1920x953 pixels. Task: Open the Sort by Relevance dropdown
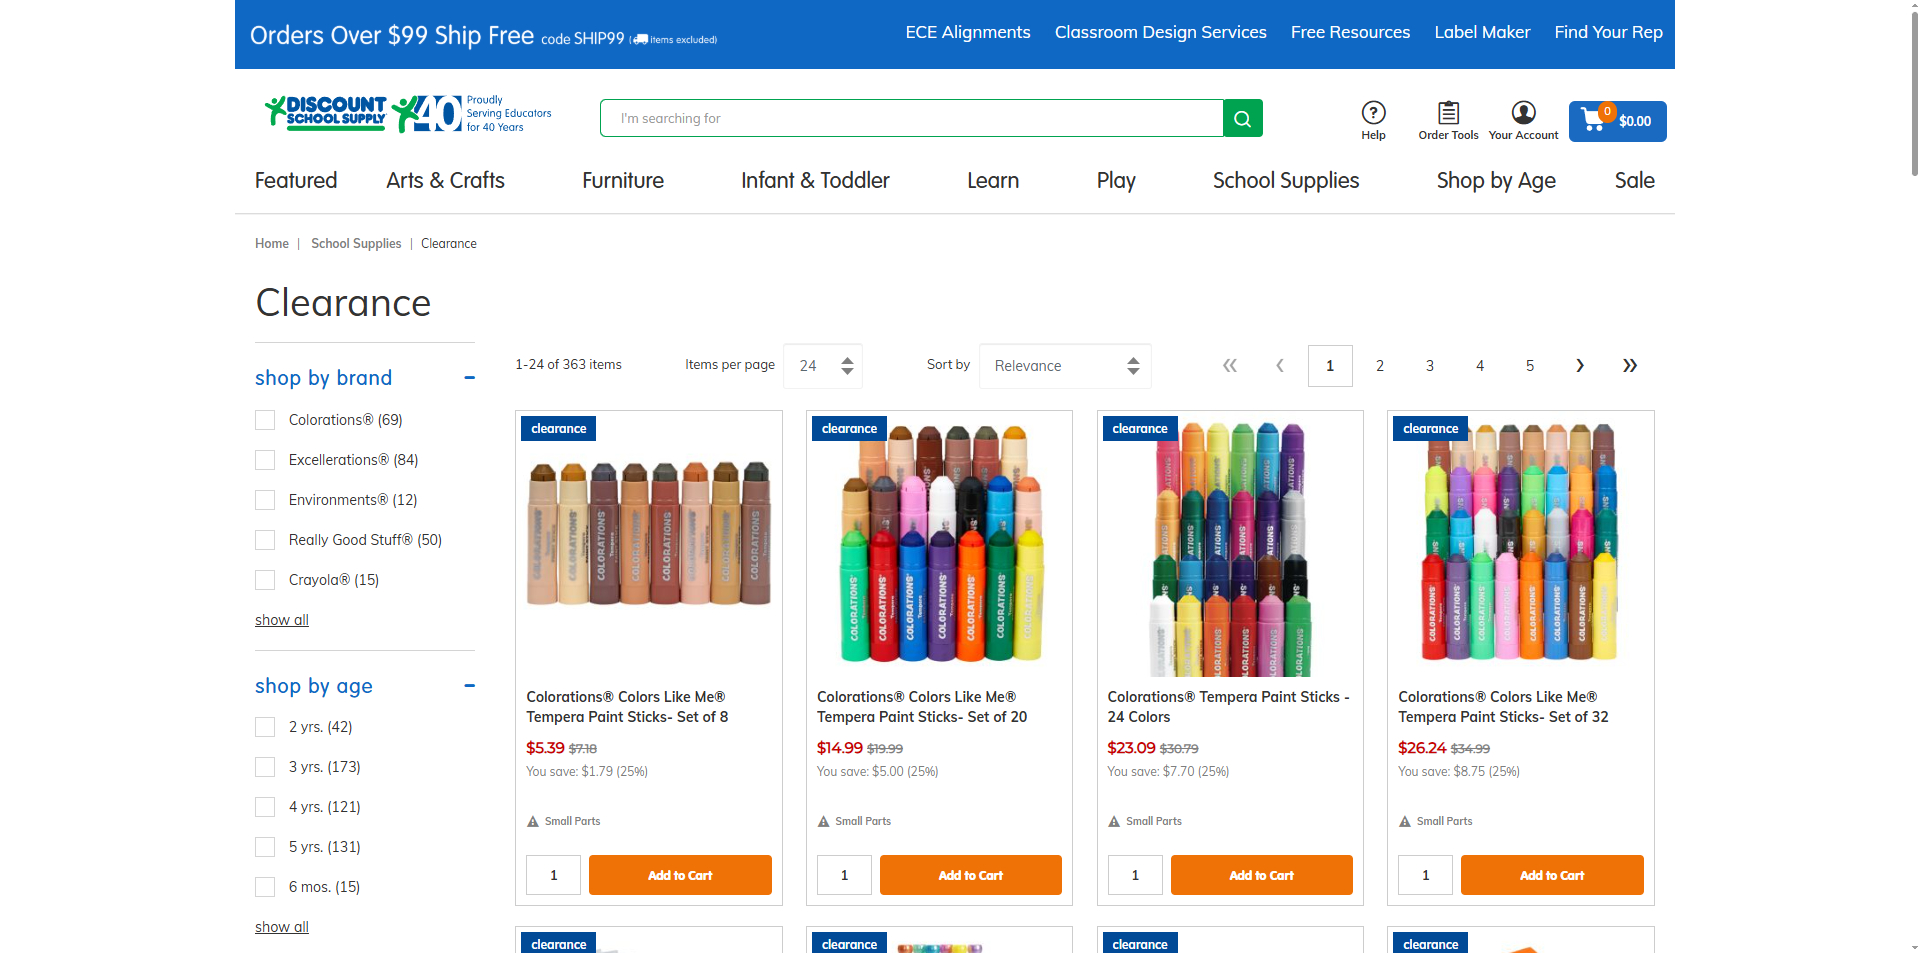[1065, 366]
